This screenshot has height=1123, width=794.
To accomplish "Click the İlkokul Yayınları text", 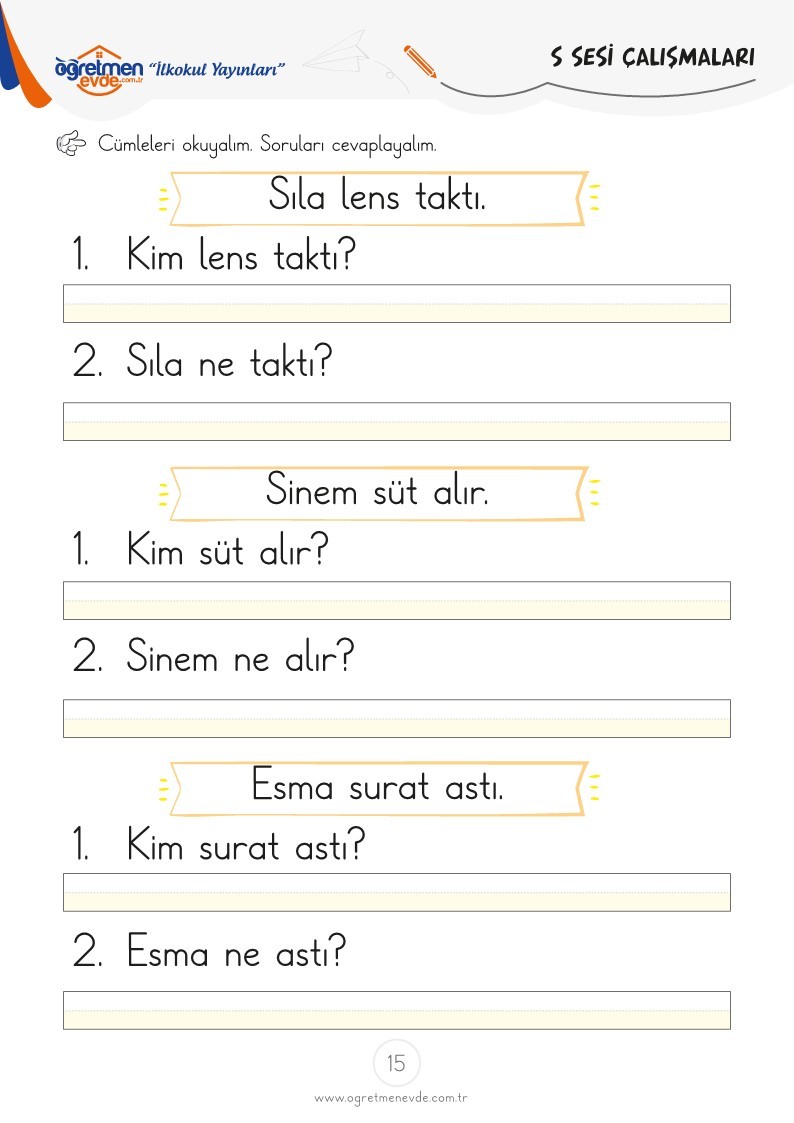I will tap(216, 69).
